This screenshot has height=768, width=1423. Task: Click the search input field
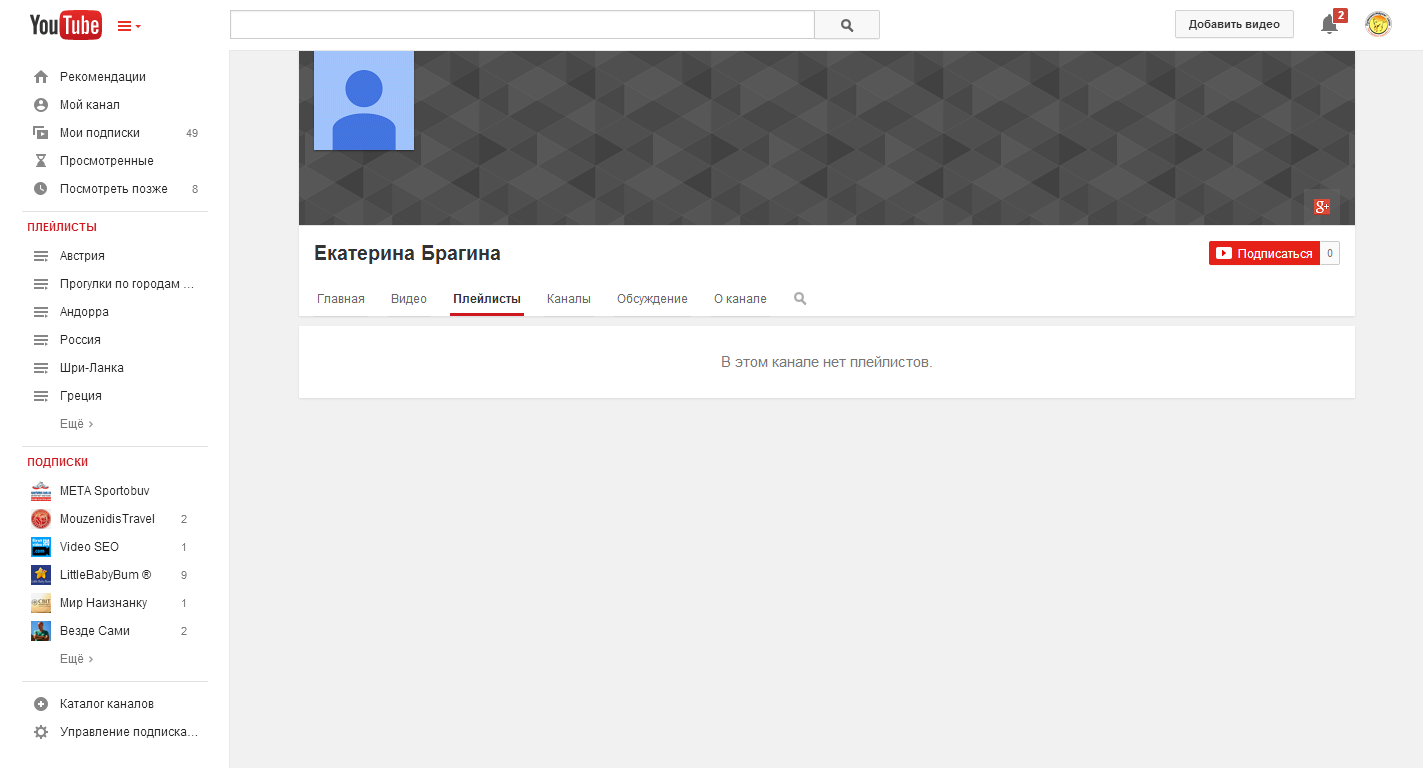[522, 25]
